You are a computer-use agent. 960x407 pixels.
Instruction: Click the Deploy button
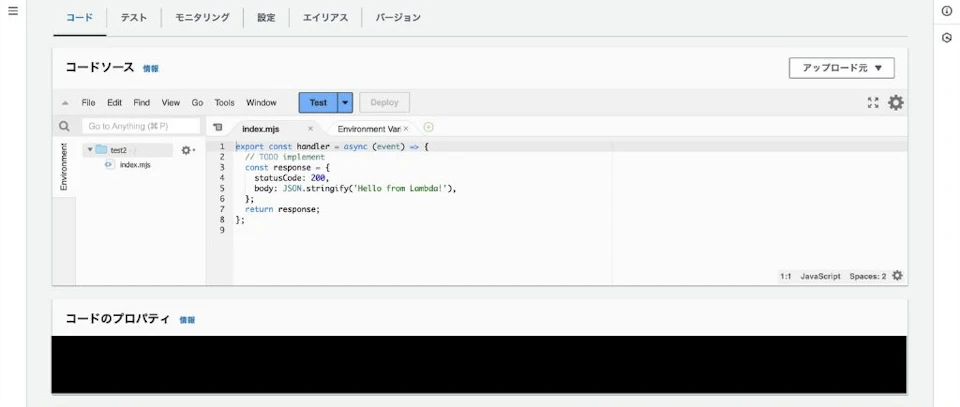pyautogui.click(x=384, y=103)
